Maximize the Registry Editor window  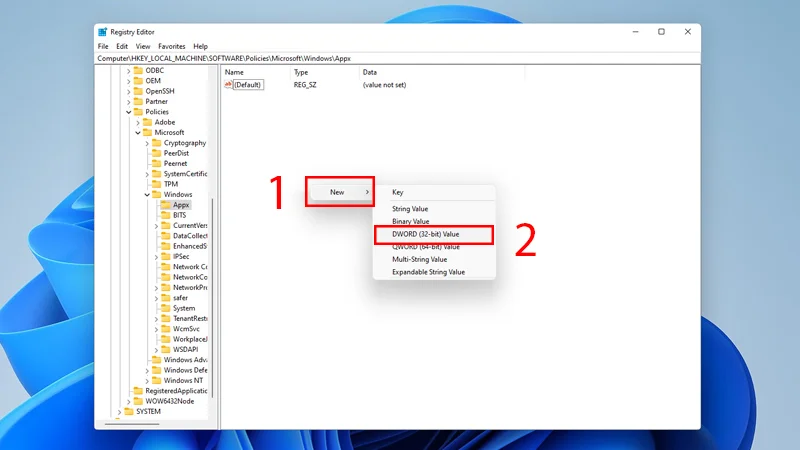tap(661, 32)
